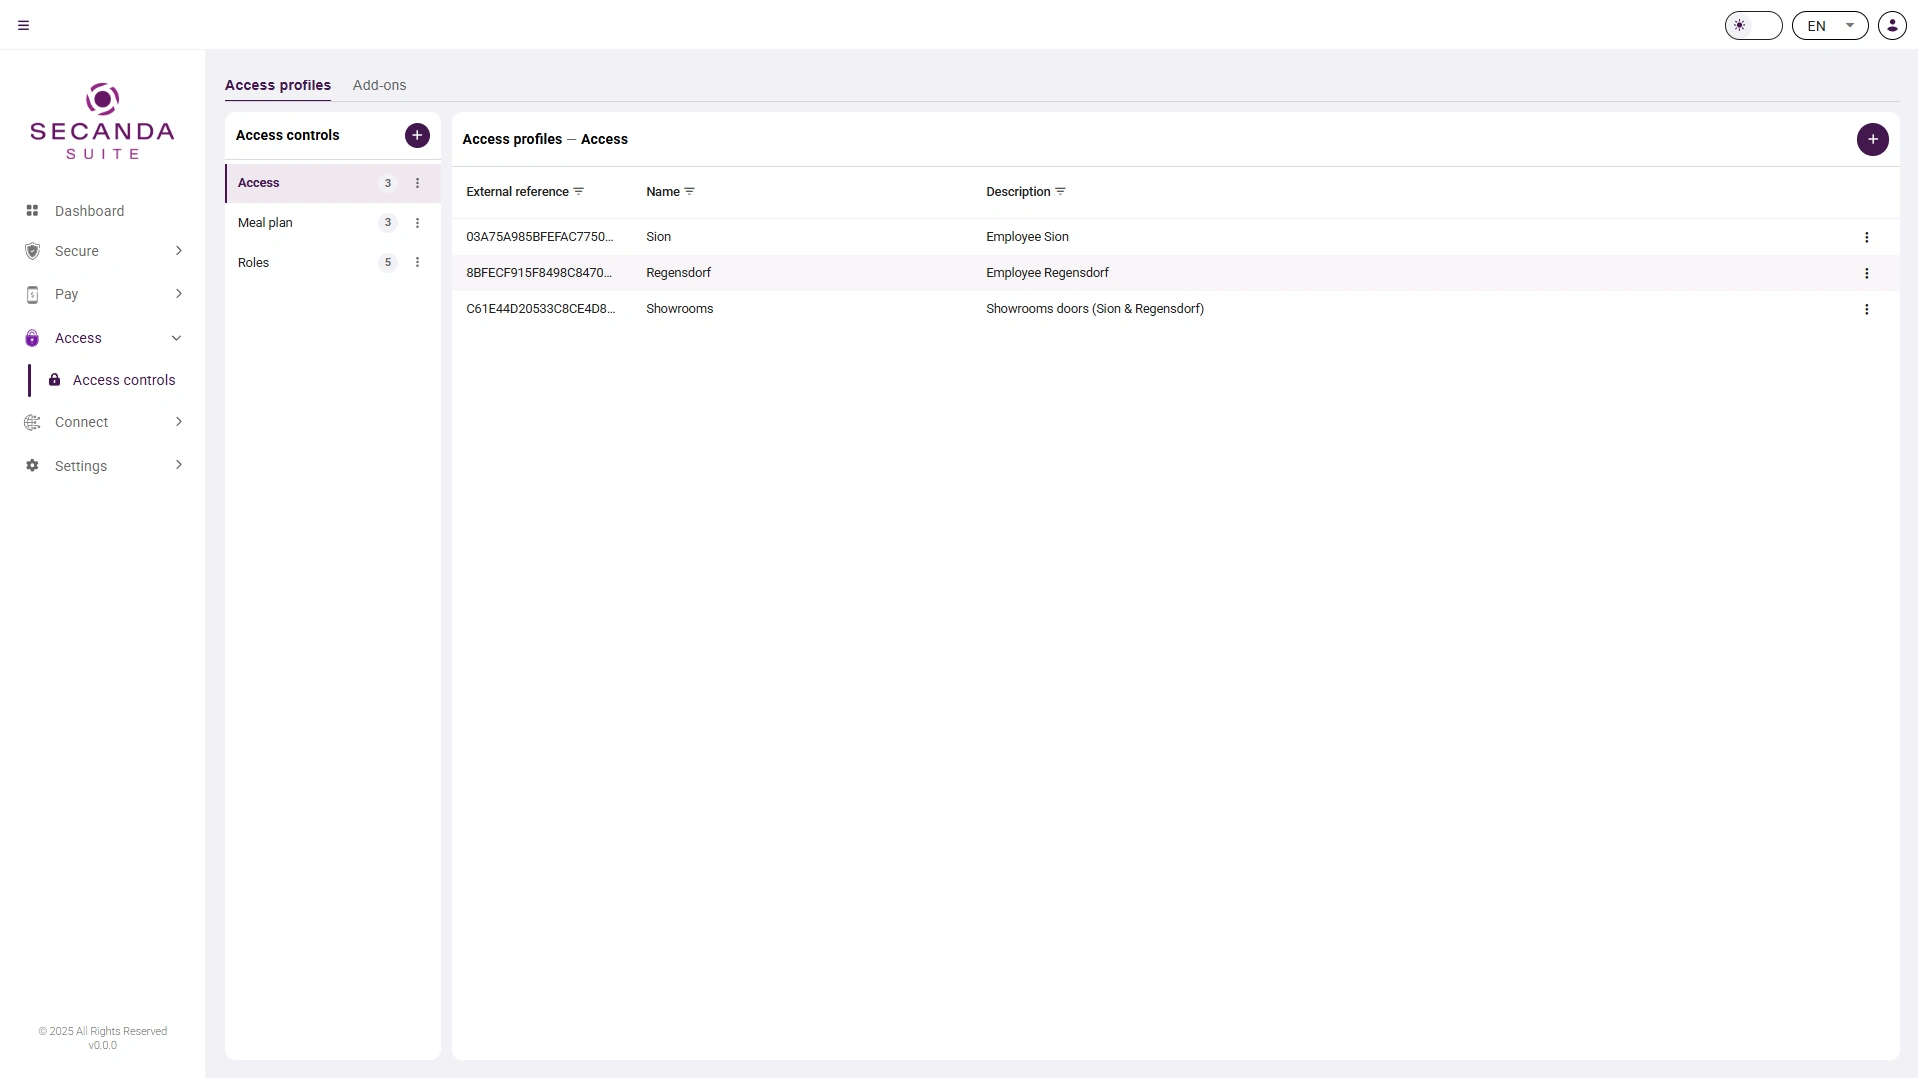Open the hamburger menu icon
Screen dimensions: 1918x1078
(24, 26)
